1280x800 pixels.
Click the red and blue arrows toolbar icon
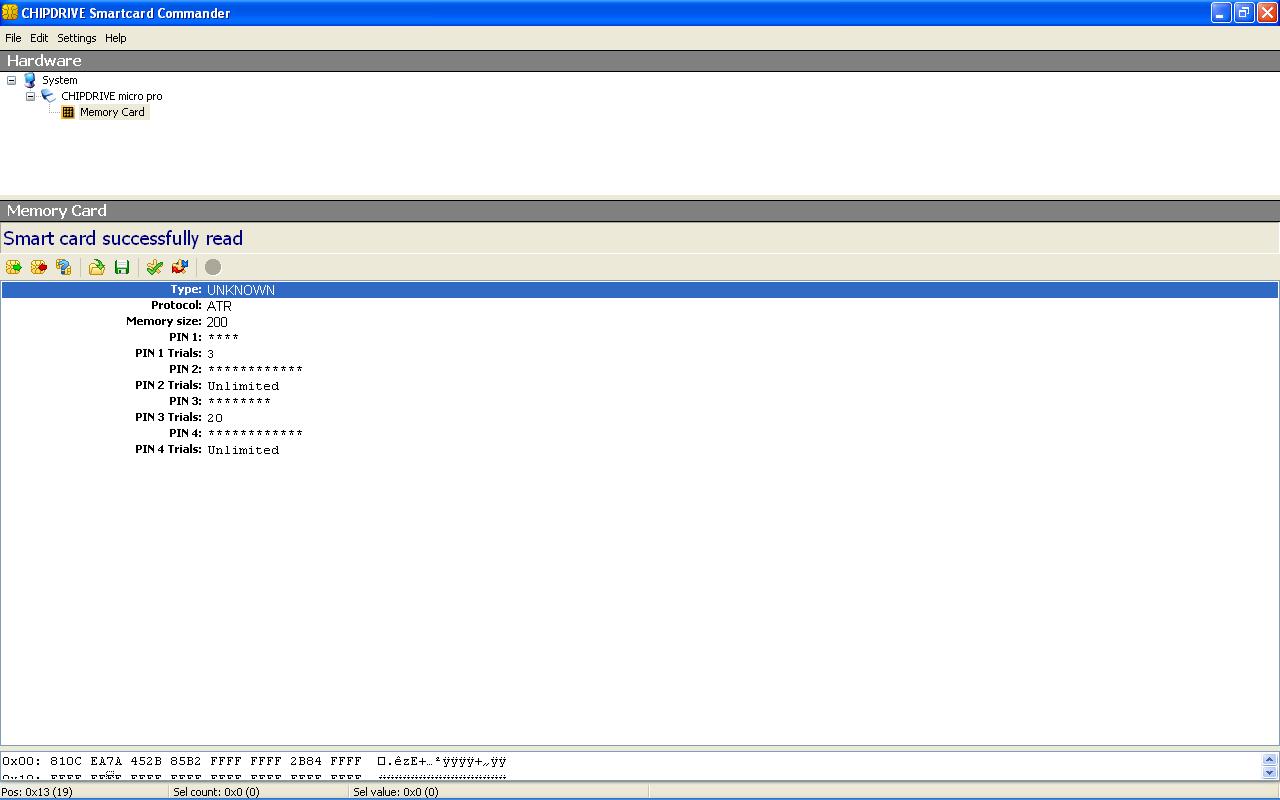pyautogui.click(x=180, y=267)
